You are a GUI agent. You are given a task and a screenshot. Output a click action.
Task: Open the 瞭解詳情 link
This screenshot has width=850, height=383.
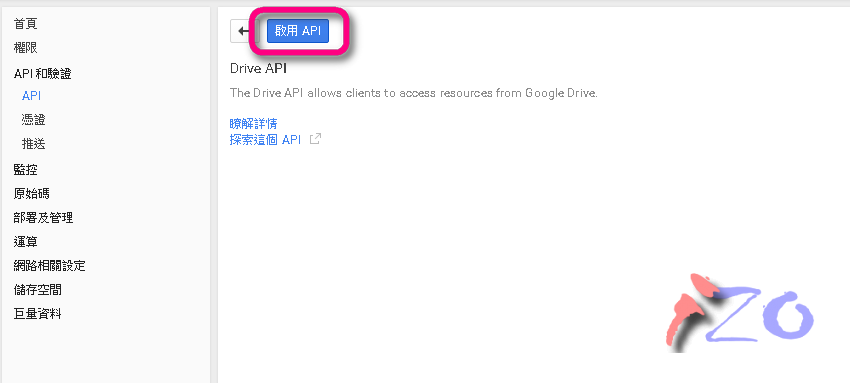(254, 124)
